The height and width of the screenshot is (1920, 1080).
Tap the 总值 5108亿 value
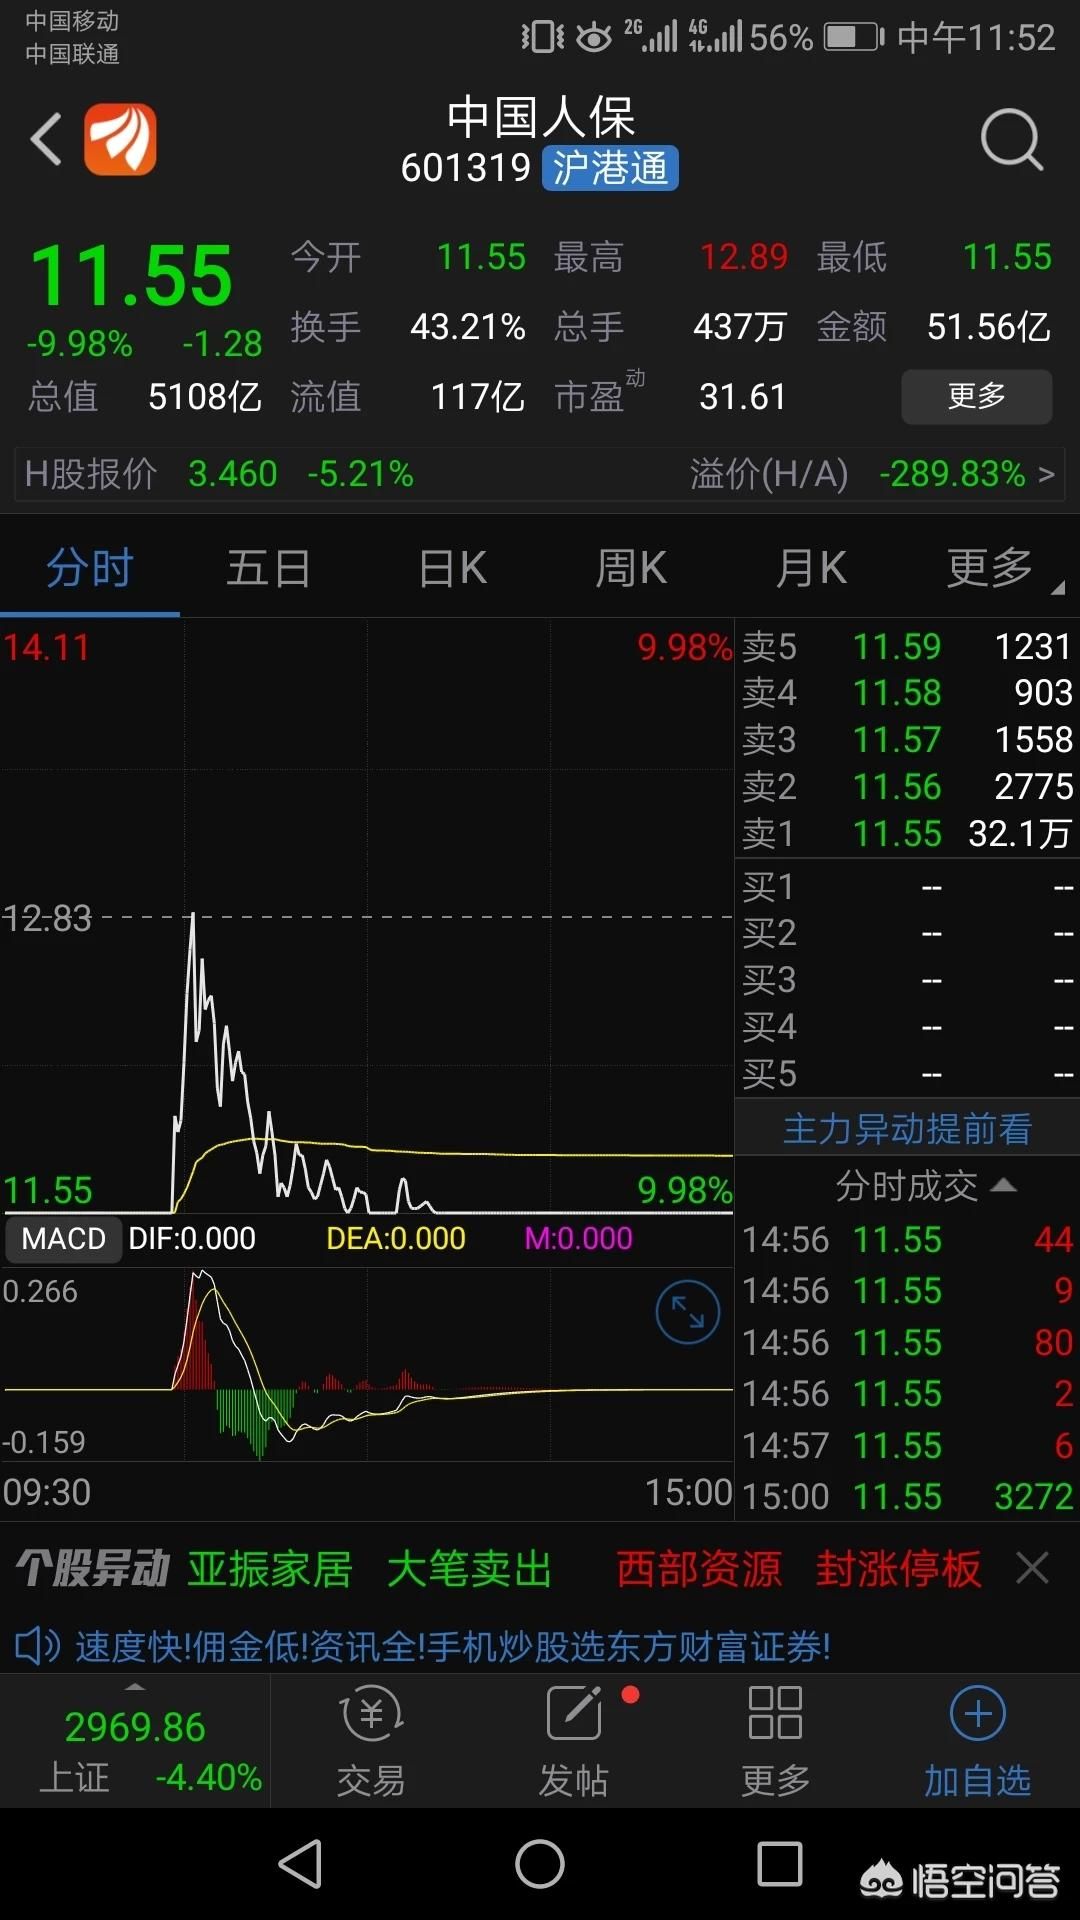pos(205,397)
